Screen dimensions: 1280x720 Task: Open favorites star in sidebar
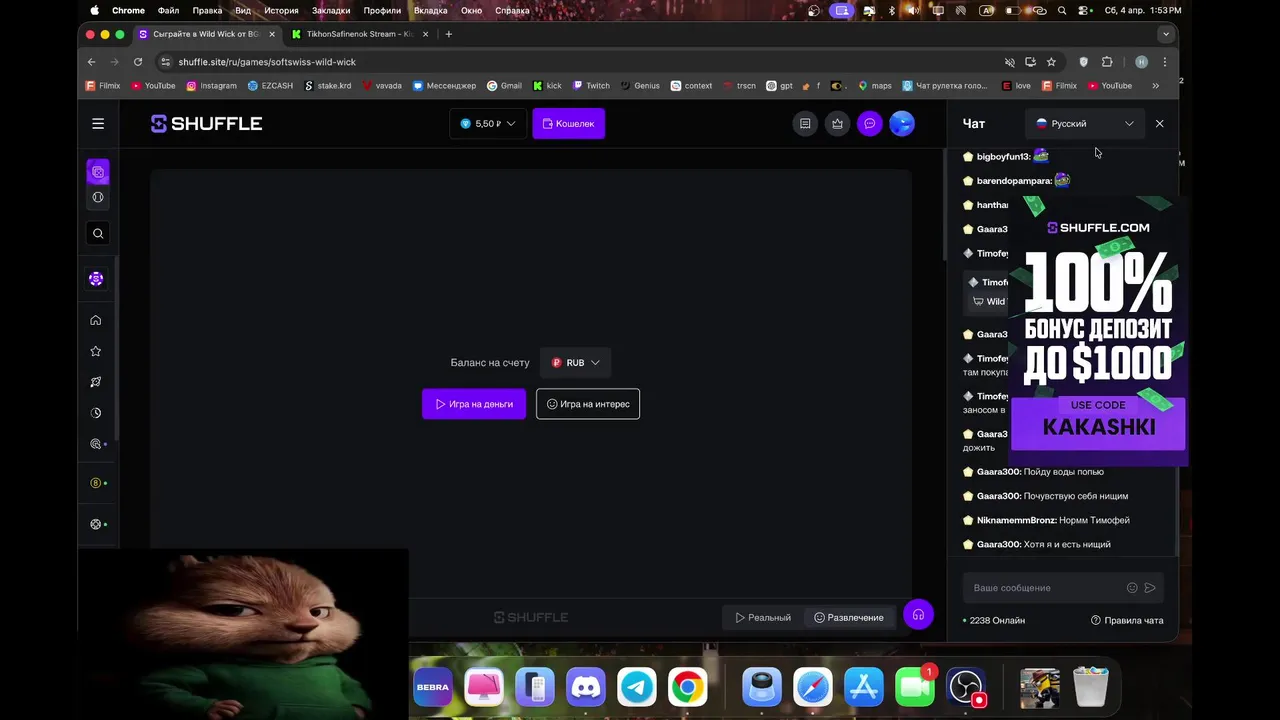coord(96,351)
